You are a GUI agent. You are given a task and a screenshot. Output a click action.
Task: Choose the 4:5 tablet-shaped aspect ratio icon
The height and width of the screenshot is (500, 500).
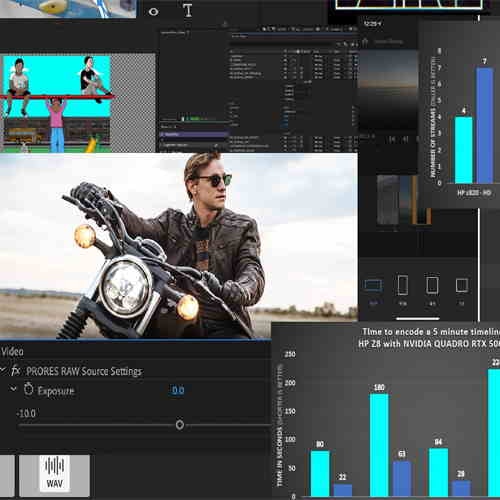pos(432,286)
